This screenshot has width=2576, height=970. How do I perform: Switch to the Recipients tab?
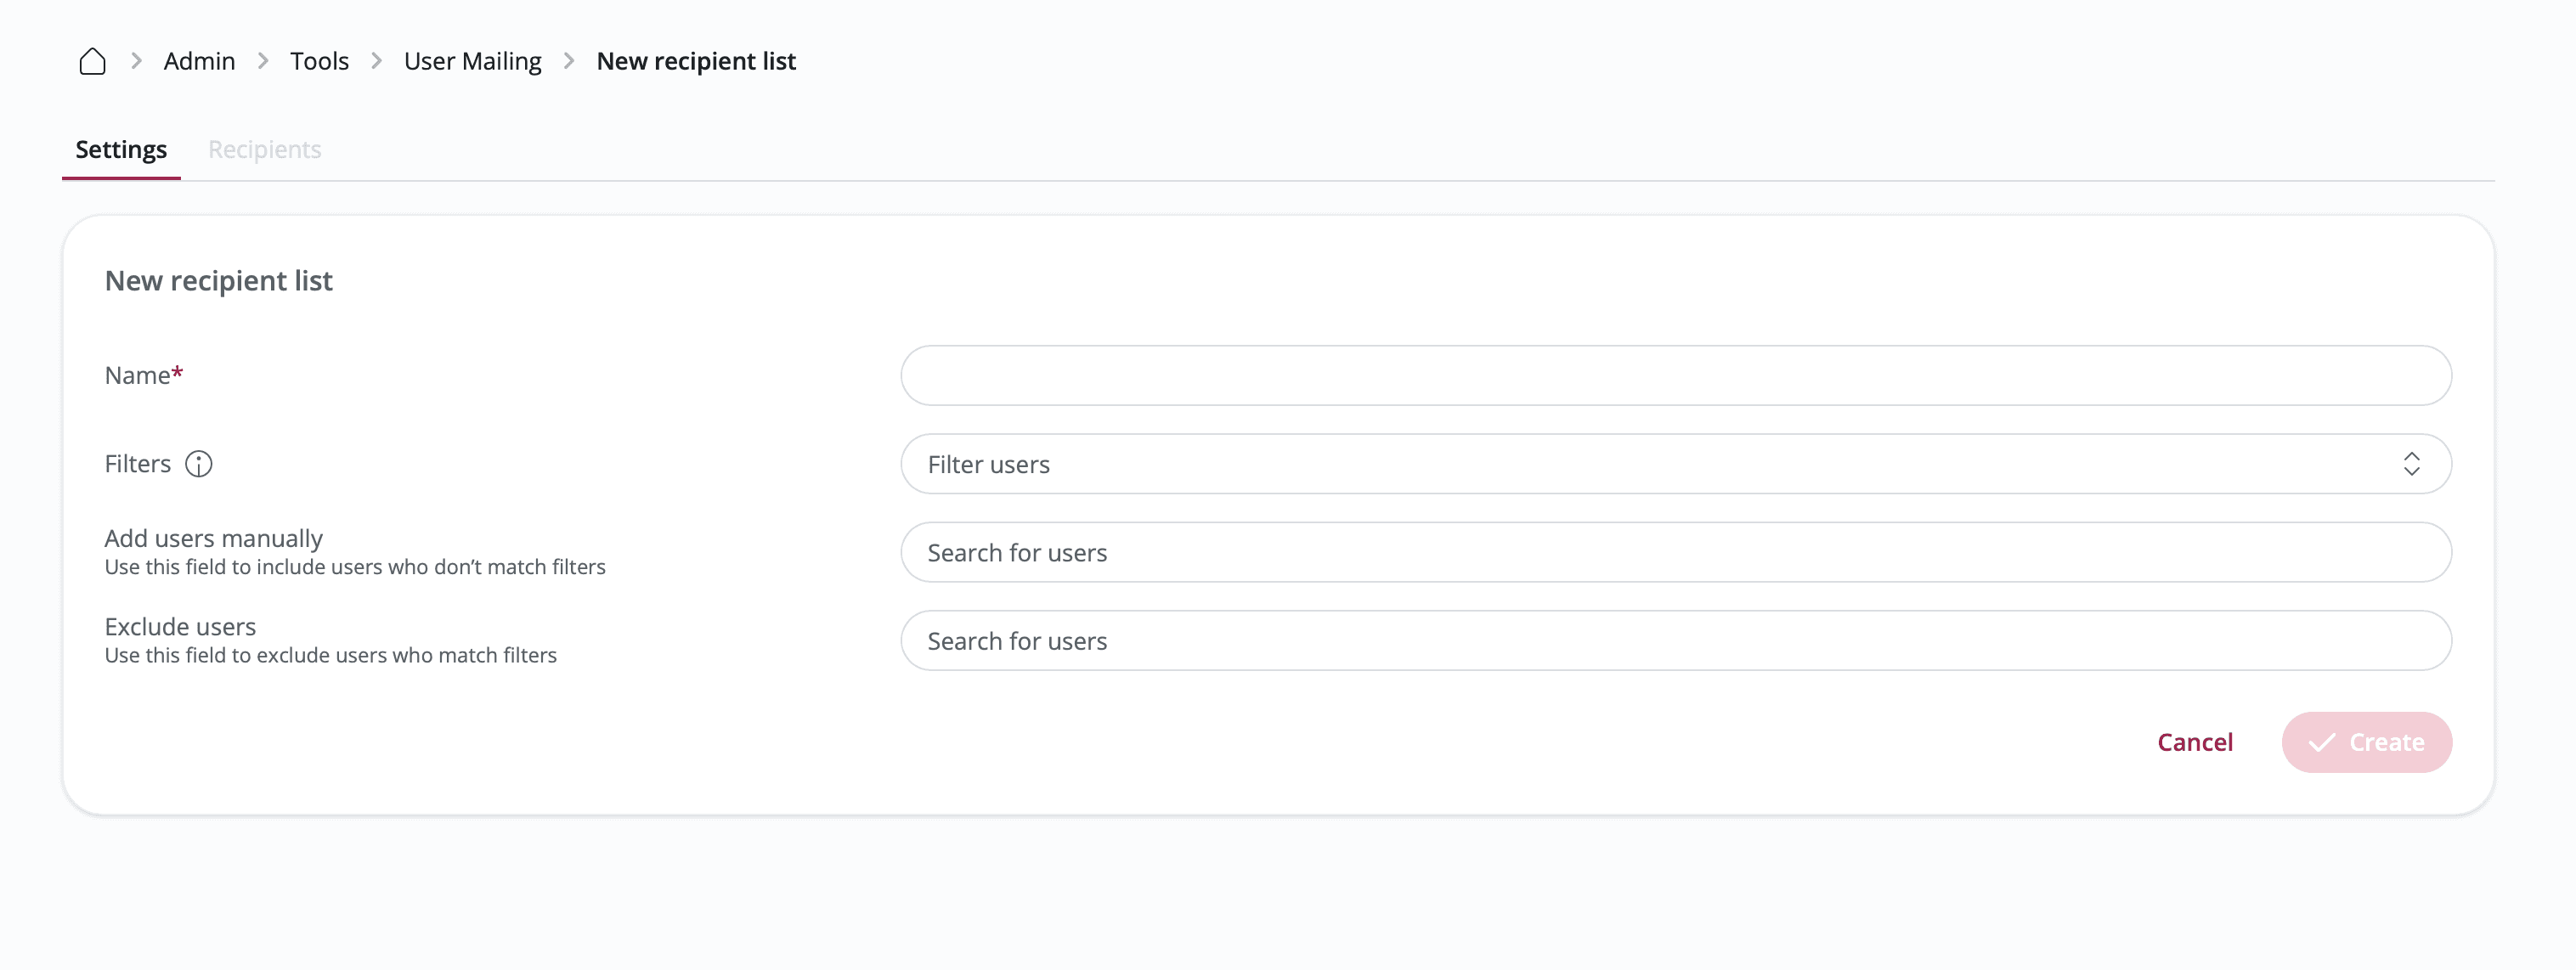pyautogui.click(x=264, y=150)
